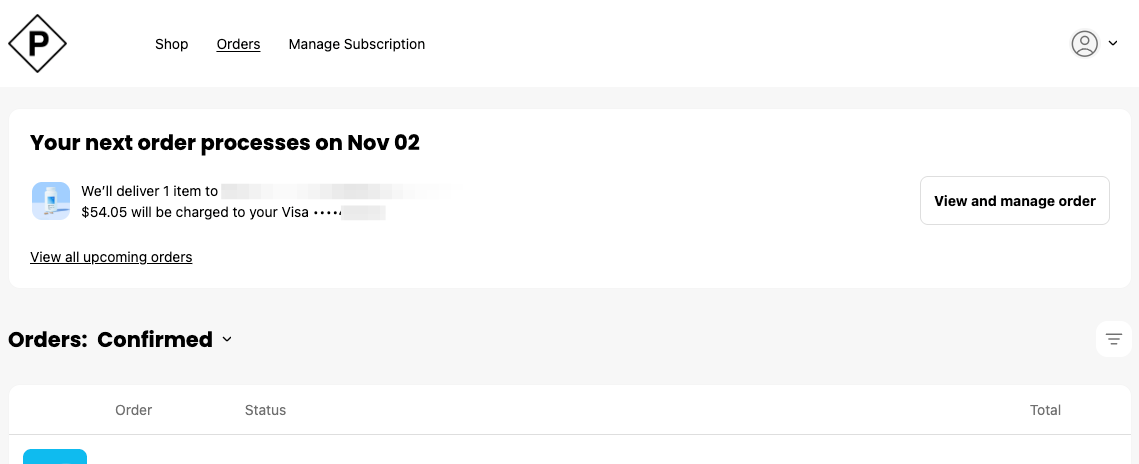
Task: Open the user account profile icon
Action: tap(1084, 44)
